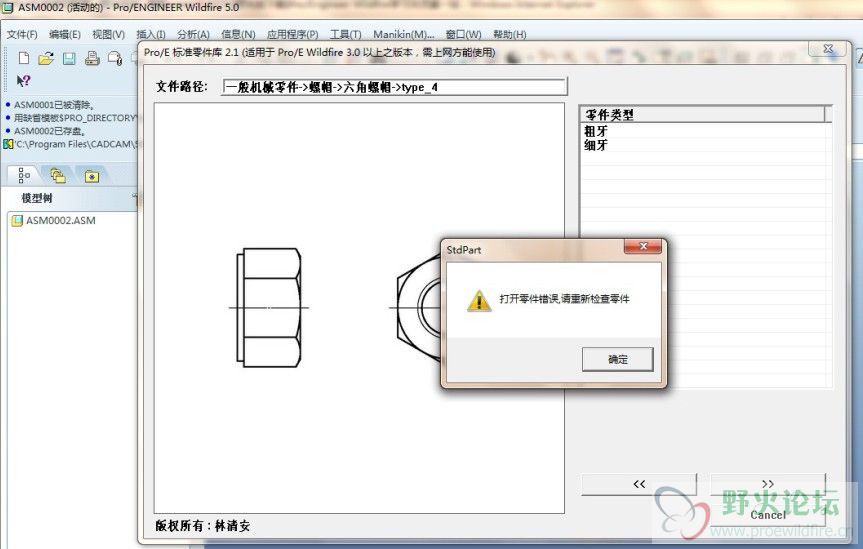Click the Print icon in toolbar
Screen dimensions: 863x549
pyautogui.click(x=92, y=58)
